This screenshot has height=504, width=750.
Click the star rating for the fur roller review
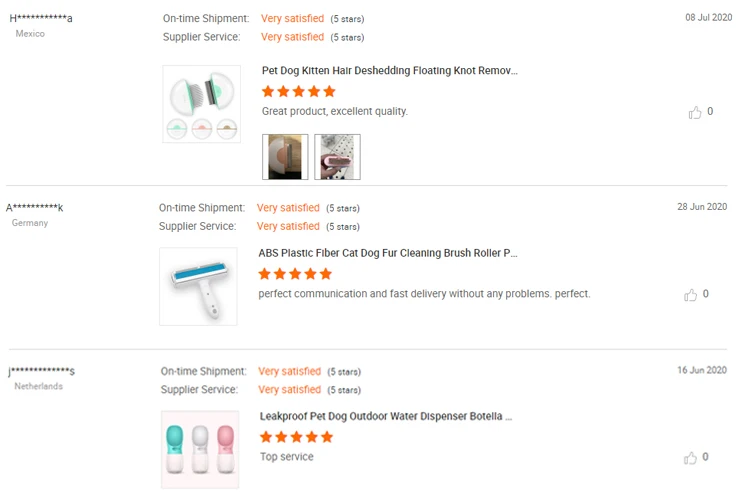295,274
